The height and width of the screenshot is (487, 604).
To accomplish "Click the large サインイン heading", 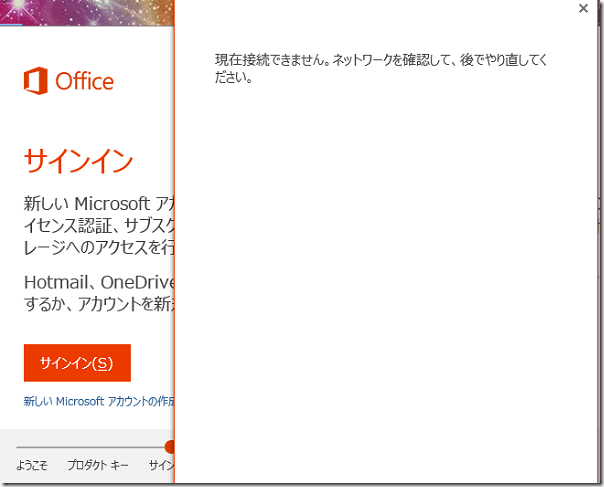I will (78, 160).
